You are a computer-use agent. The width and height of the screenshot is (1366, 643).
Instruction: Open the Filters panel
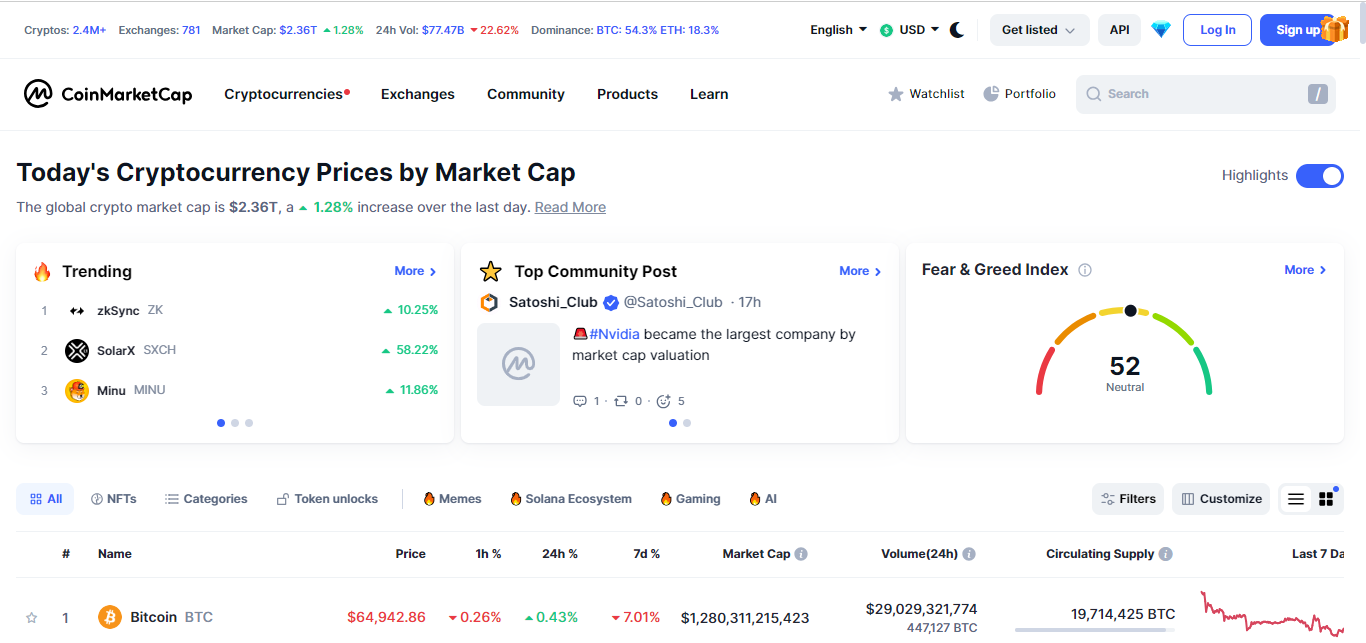coord(1128,499)
